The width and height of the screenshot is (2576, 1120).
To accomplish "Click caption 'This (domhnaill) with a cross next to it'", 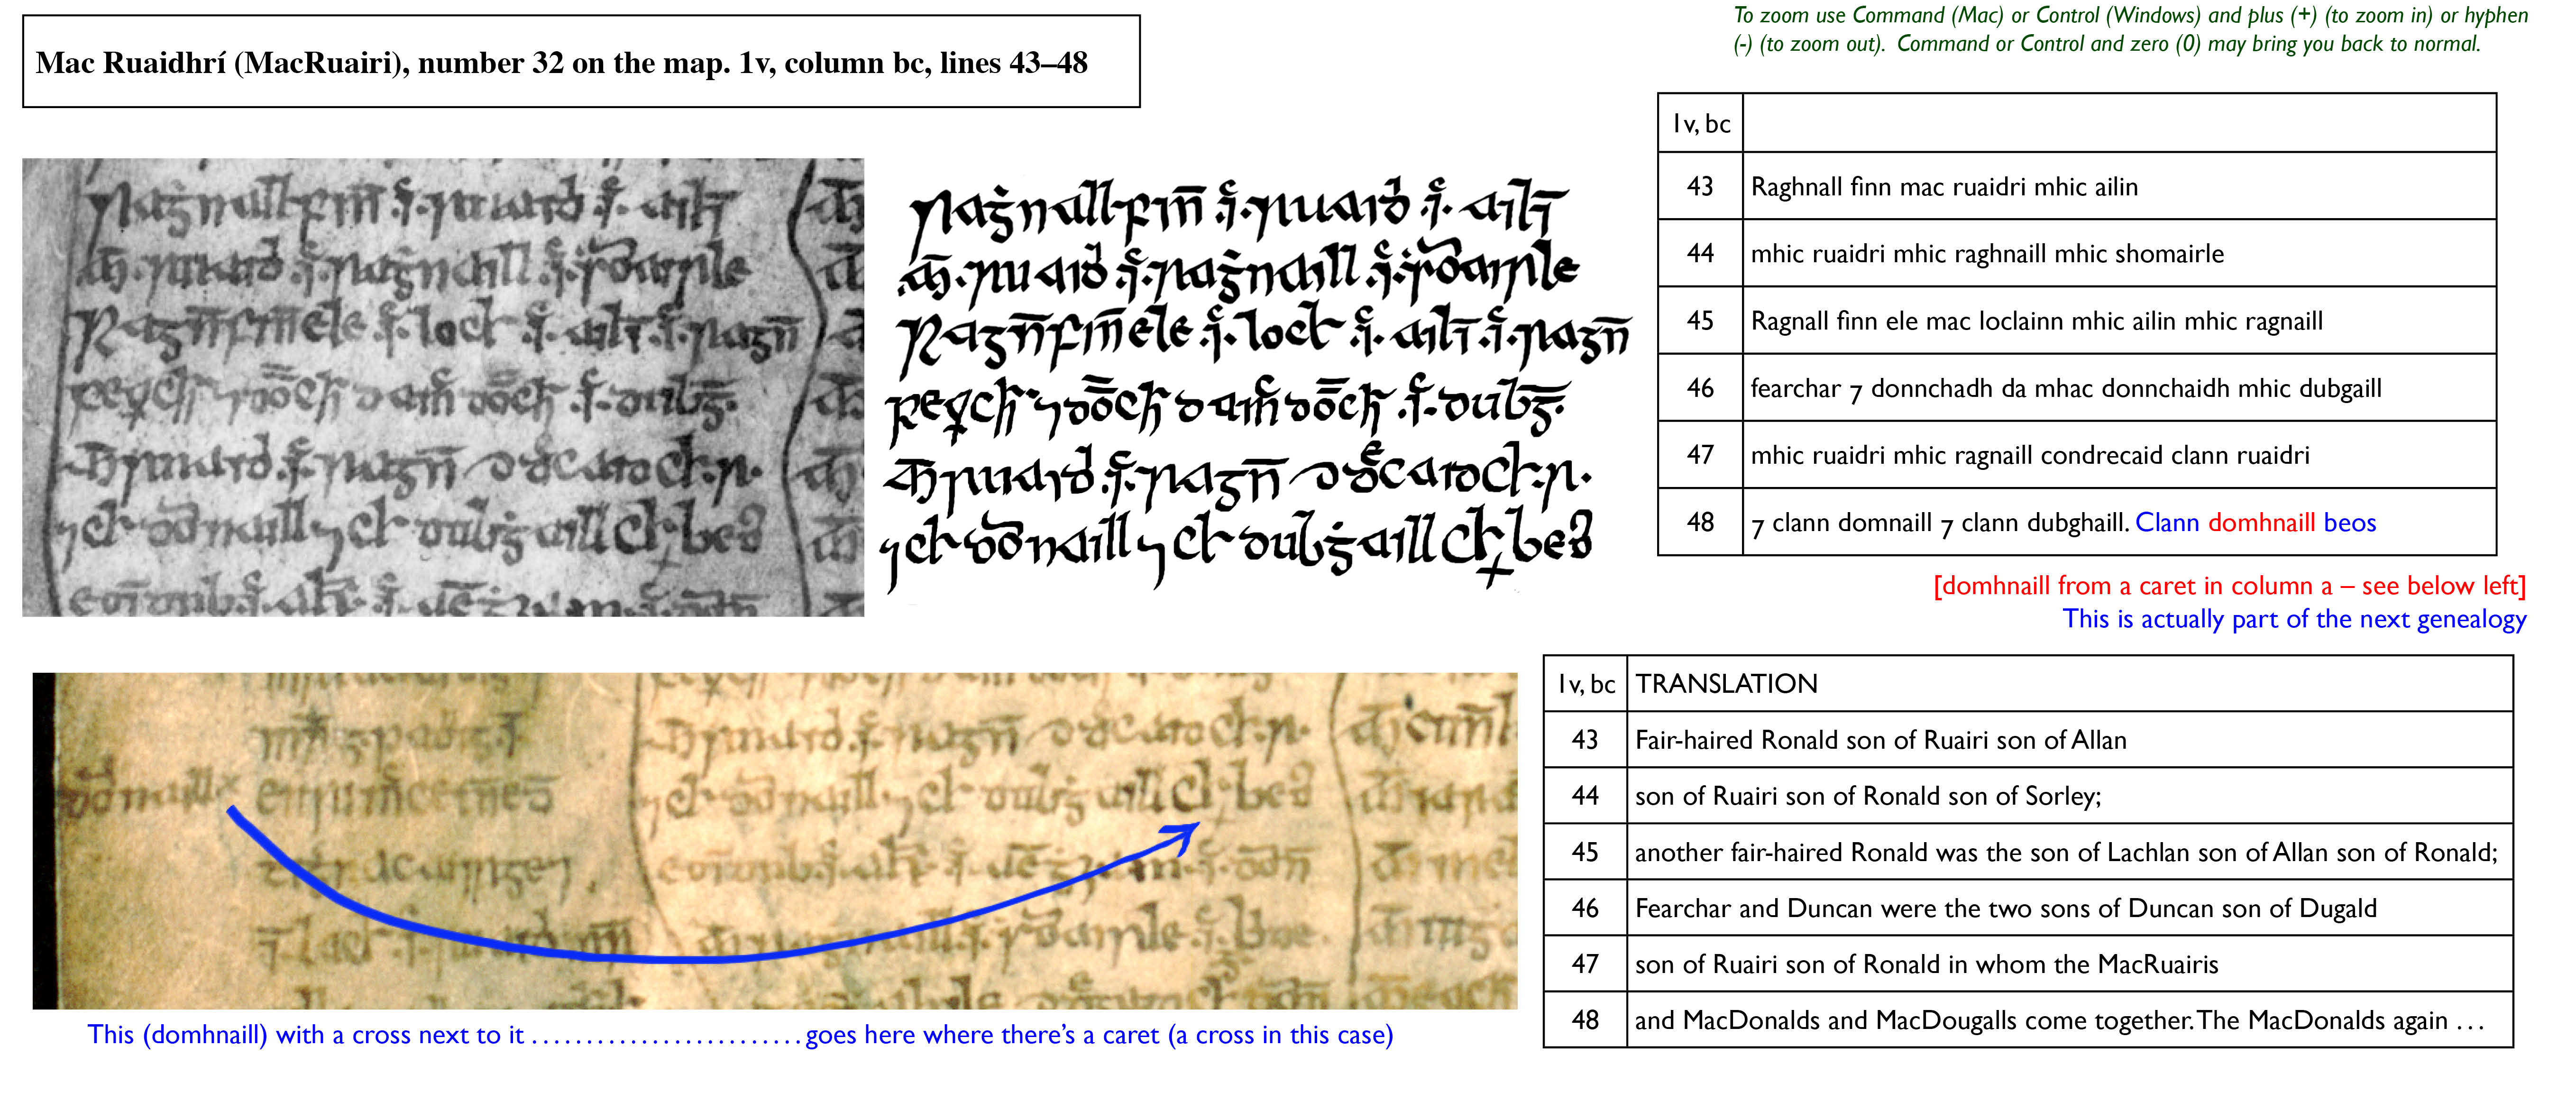I will pos(306,1034).
